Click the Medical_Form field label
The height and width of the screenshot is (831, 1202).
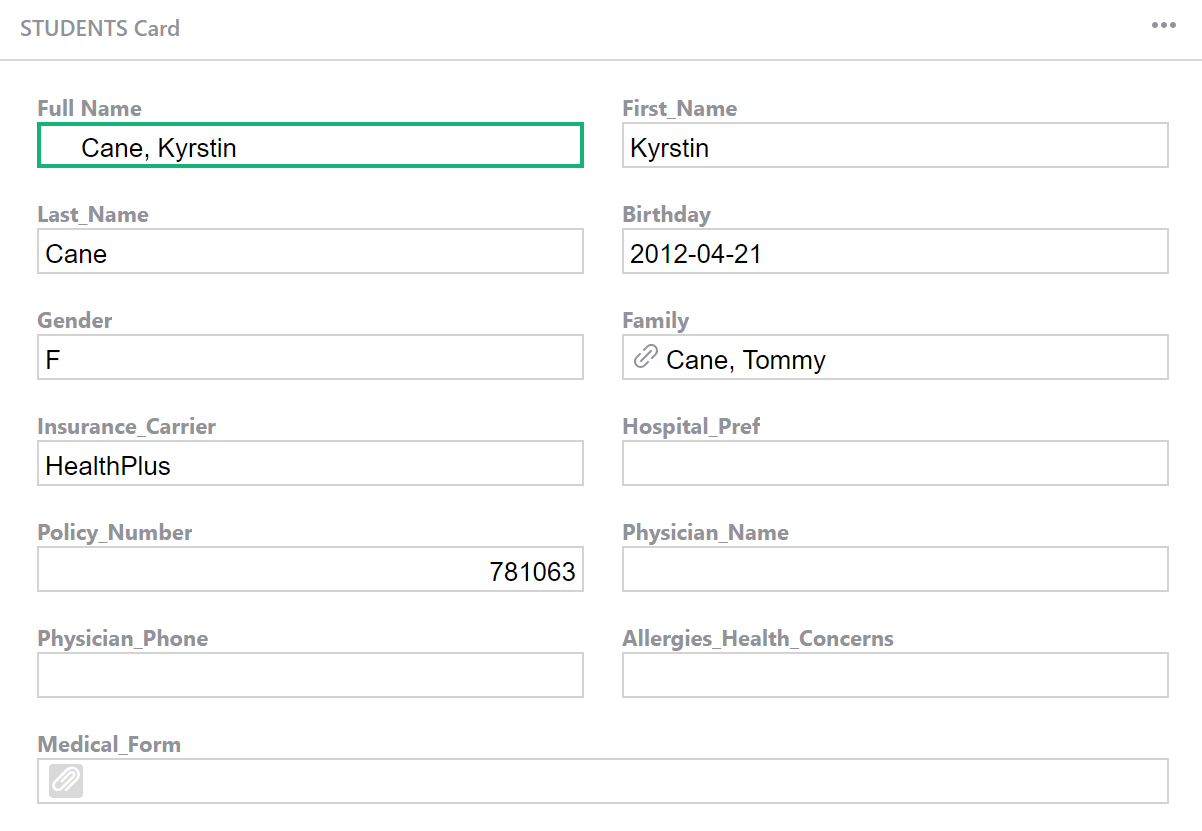[x=109, y=744]
